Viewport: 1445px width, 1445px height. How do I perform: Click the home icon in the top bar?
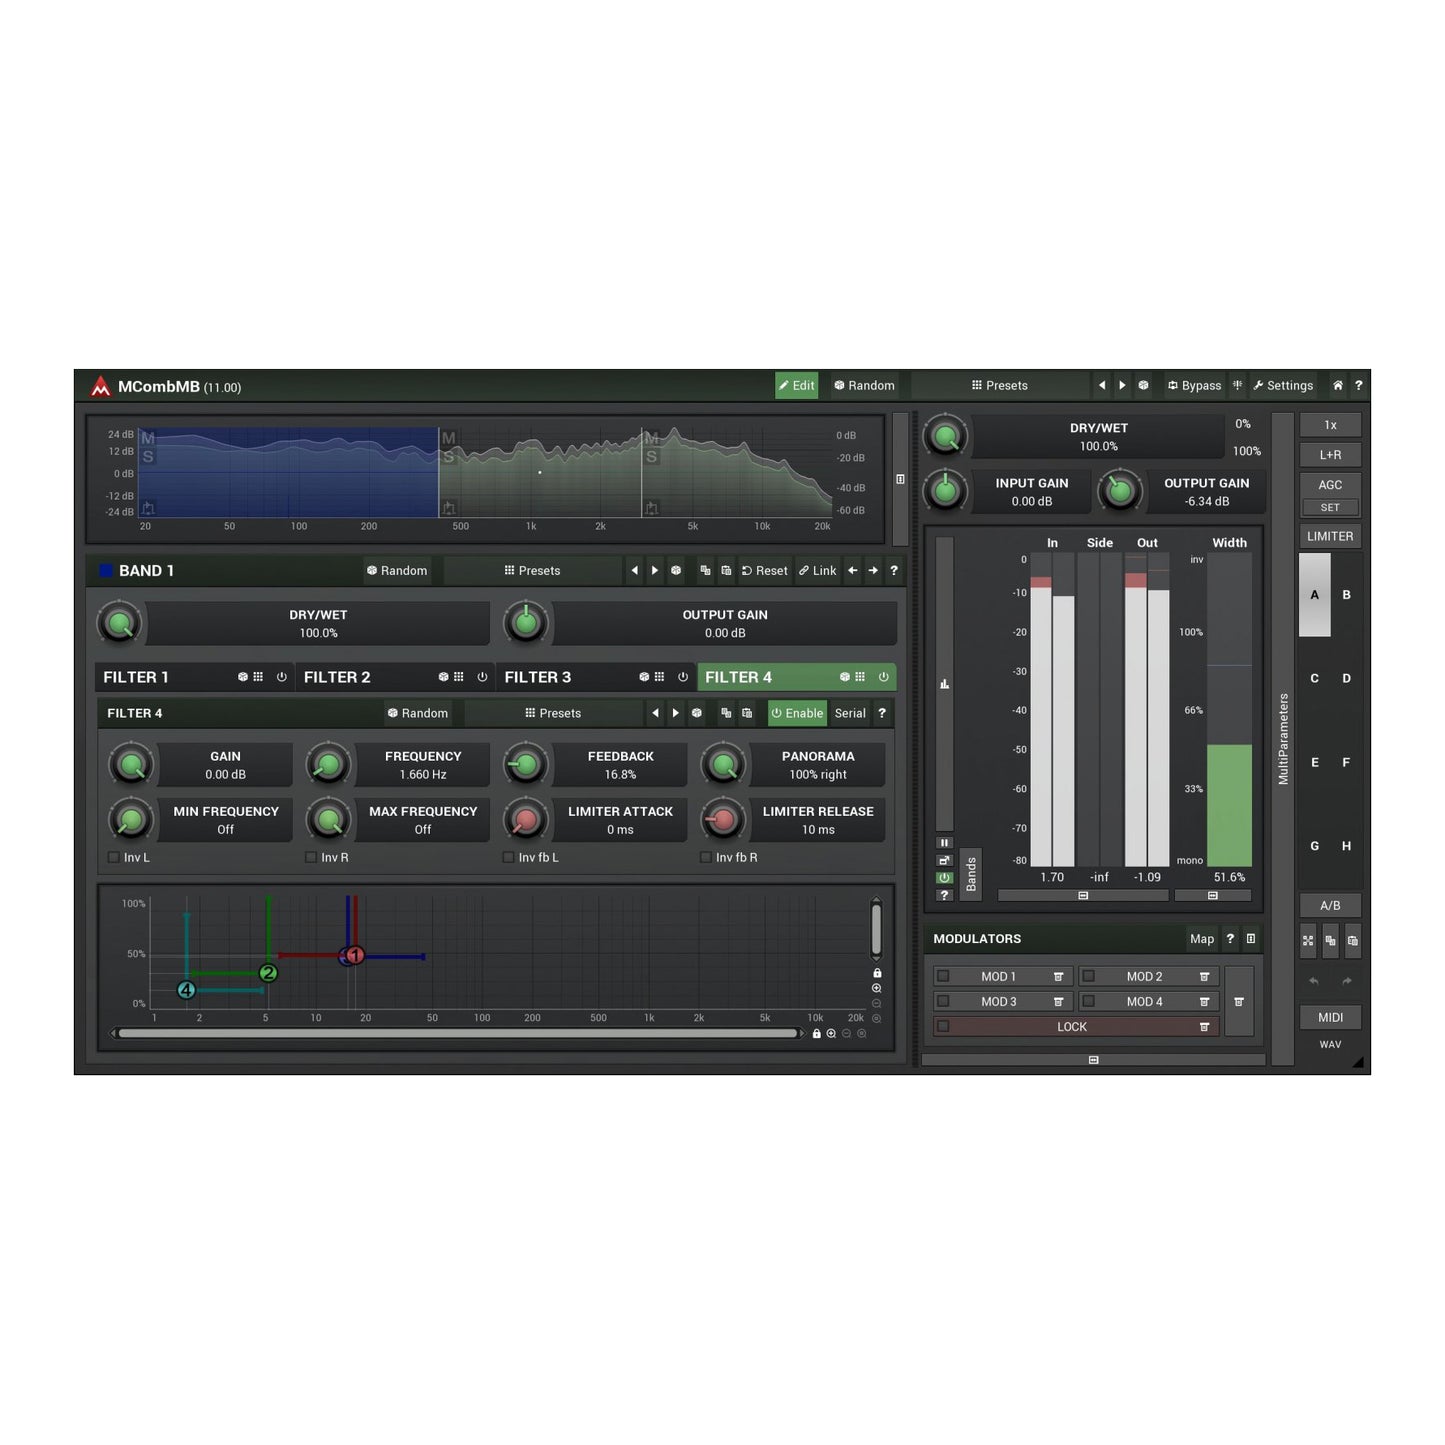coord(1337,385)
